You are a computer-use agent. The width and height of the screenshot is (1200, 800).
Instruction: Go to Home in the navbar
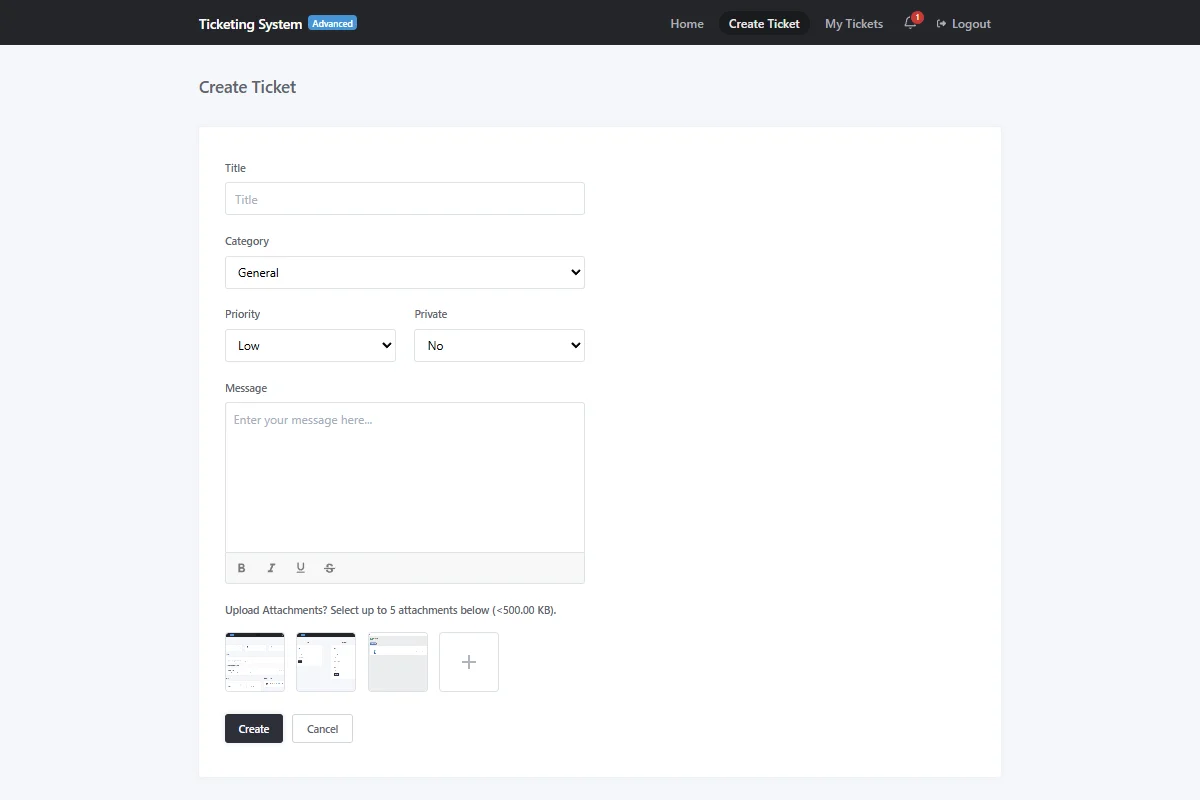click(687, 24)
